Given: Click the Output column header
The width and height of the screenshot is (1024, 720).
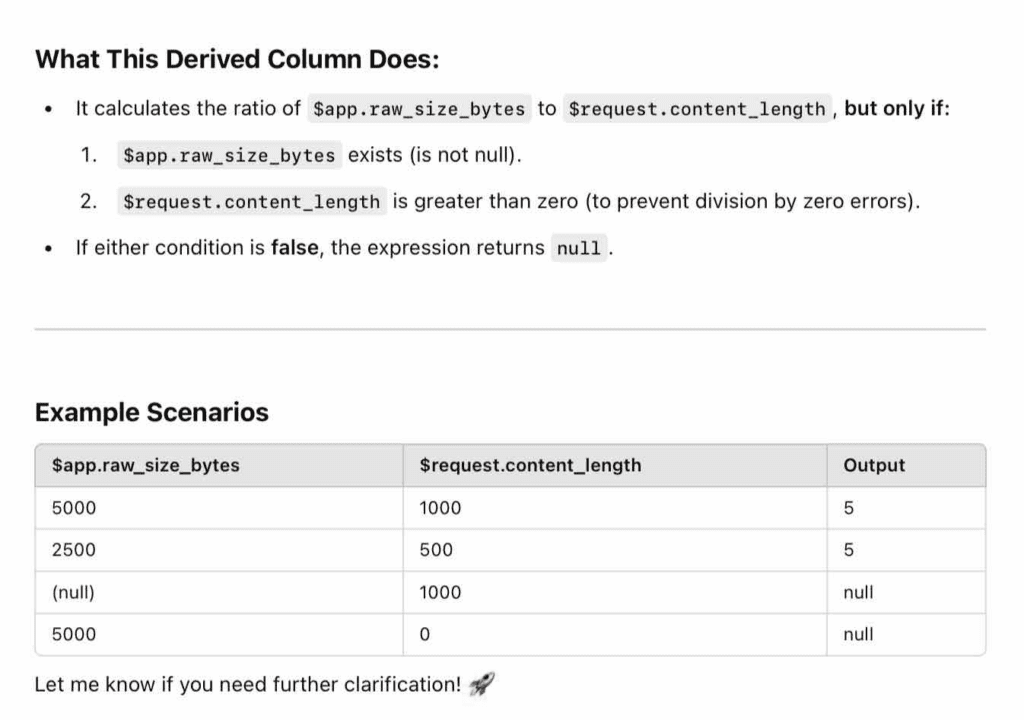Looking at the screenshot, I should click(x=874, y=465).
